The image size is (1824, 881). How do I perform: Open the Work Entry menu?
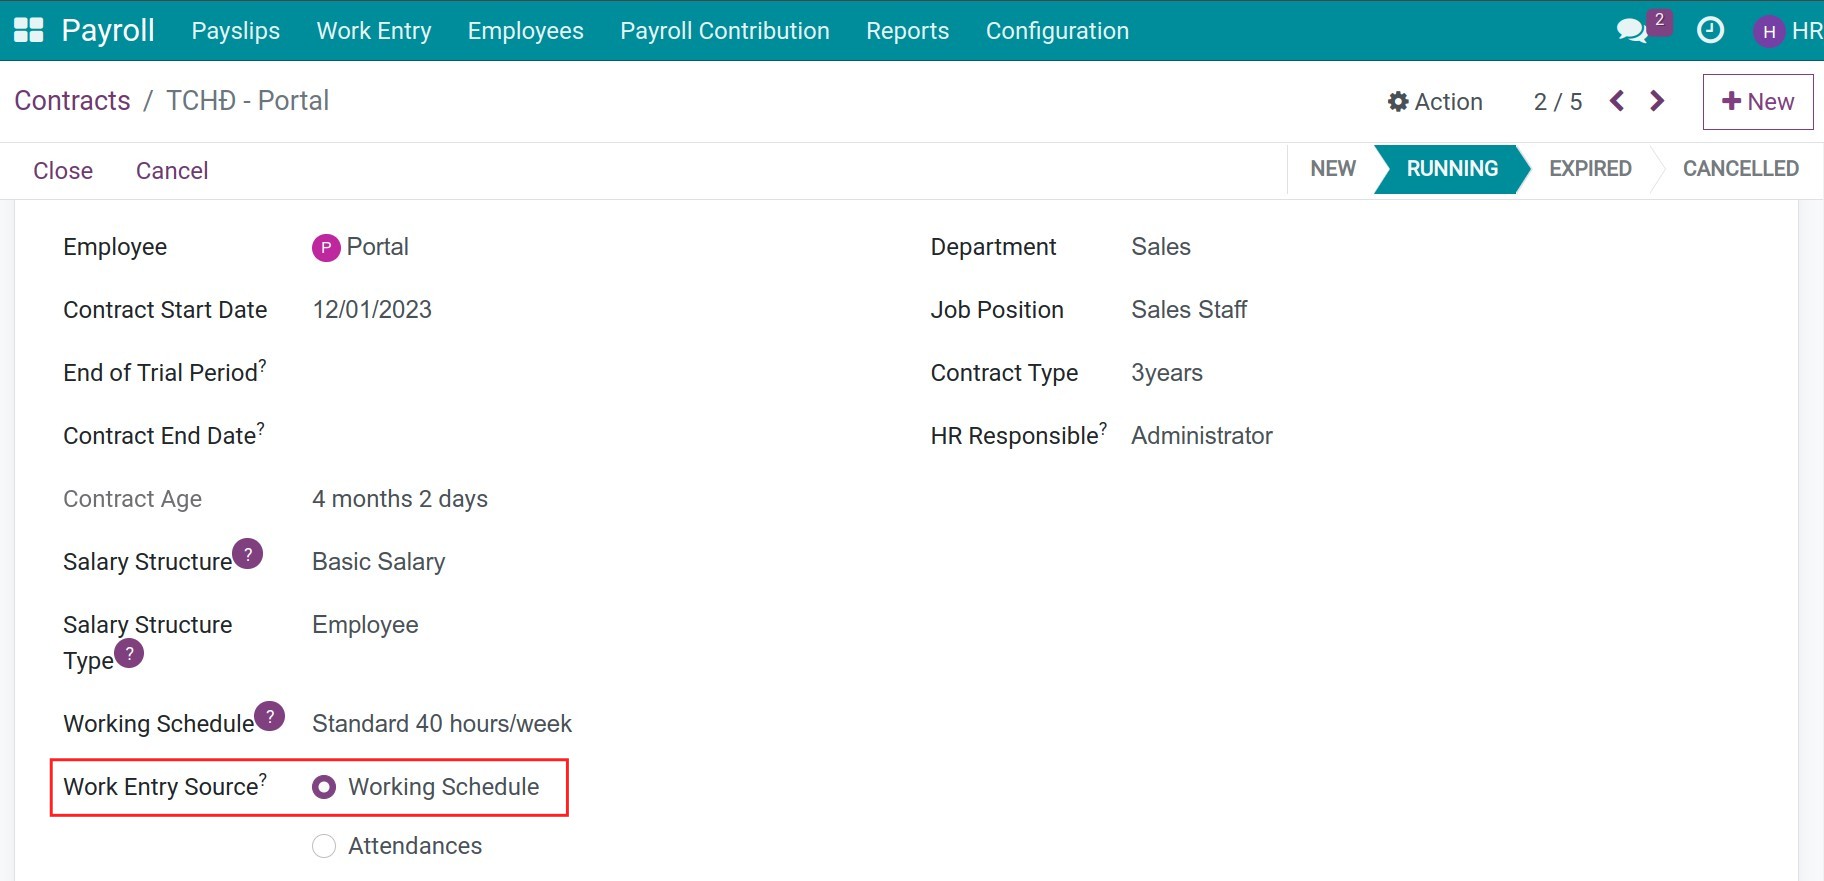pos(374,31)
